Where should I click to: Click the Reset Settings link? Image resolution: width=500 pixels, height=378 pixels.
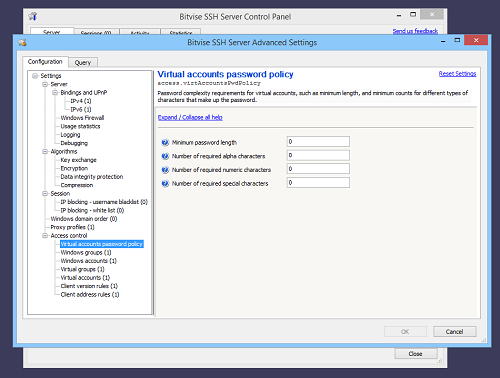(457, 74)
